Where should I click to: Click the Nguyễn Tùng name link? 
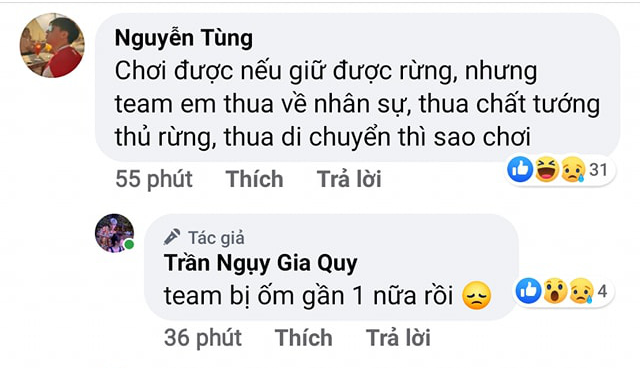coord(184,38)
